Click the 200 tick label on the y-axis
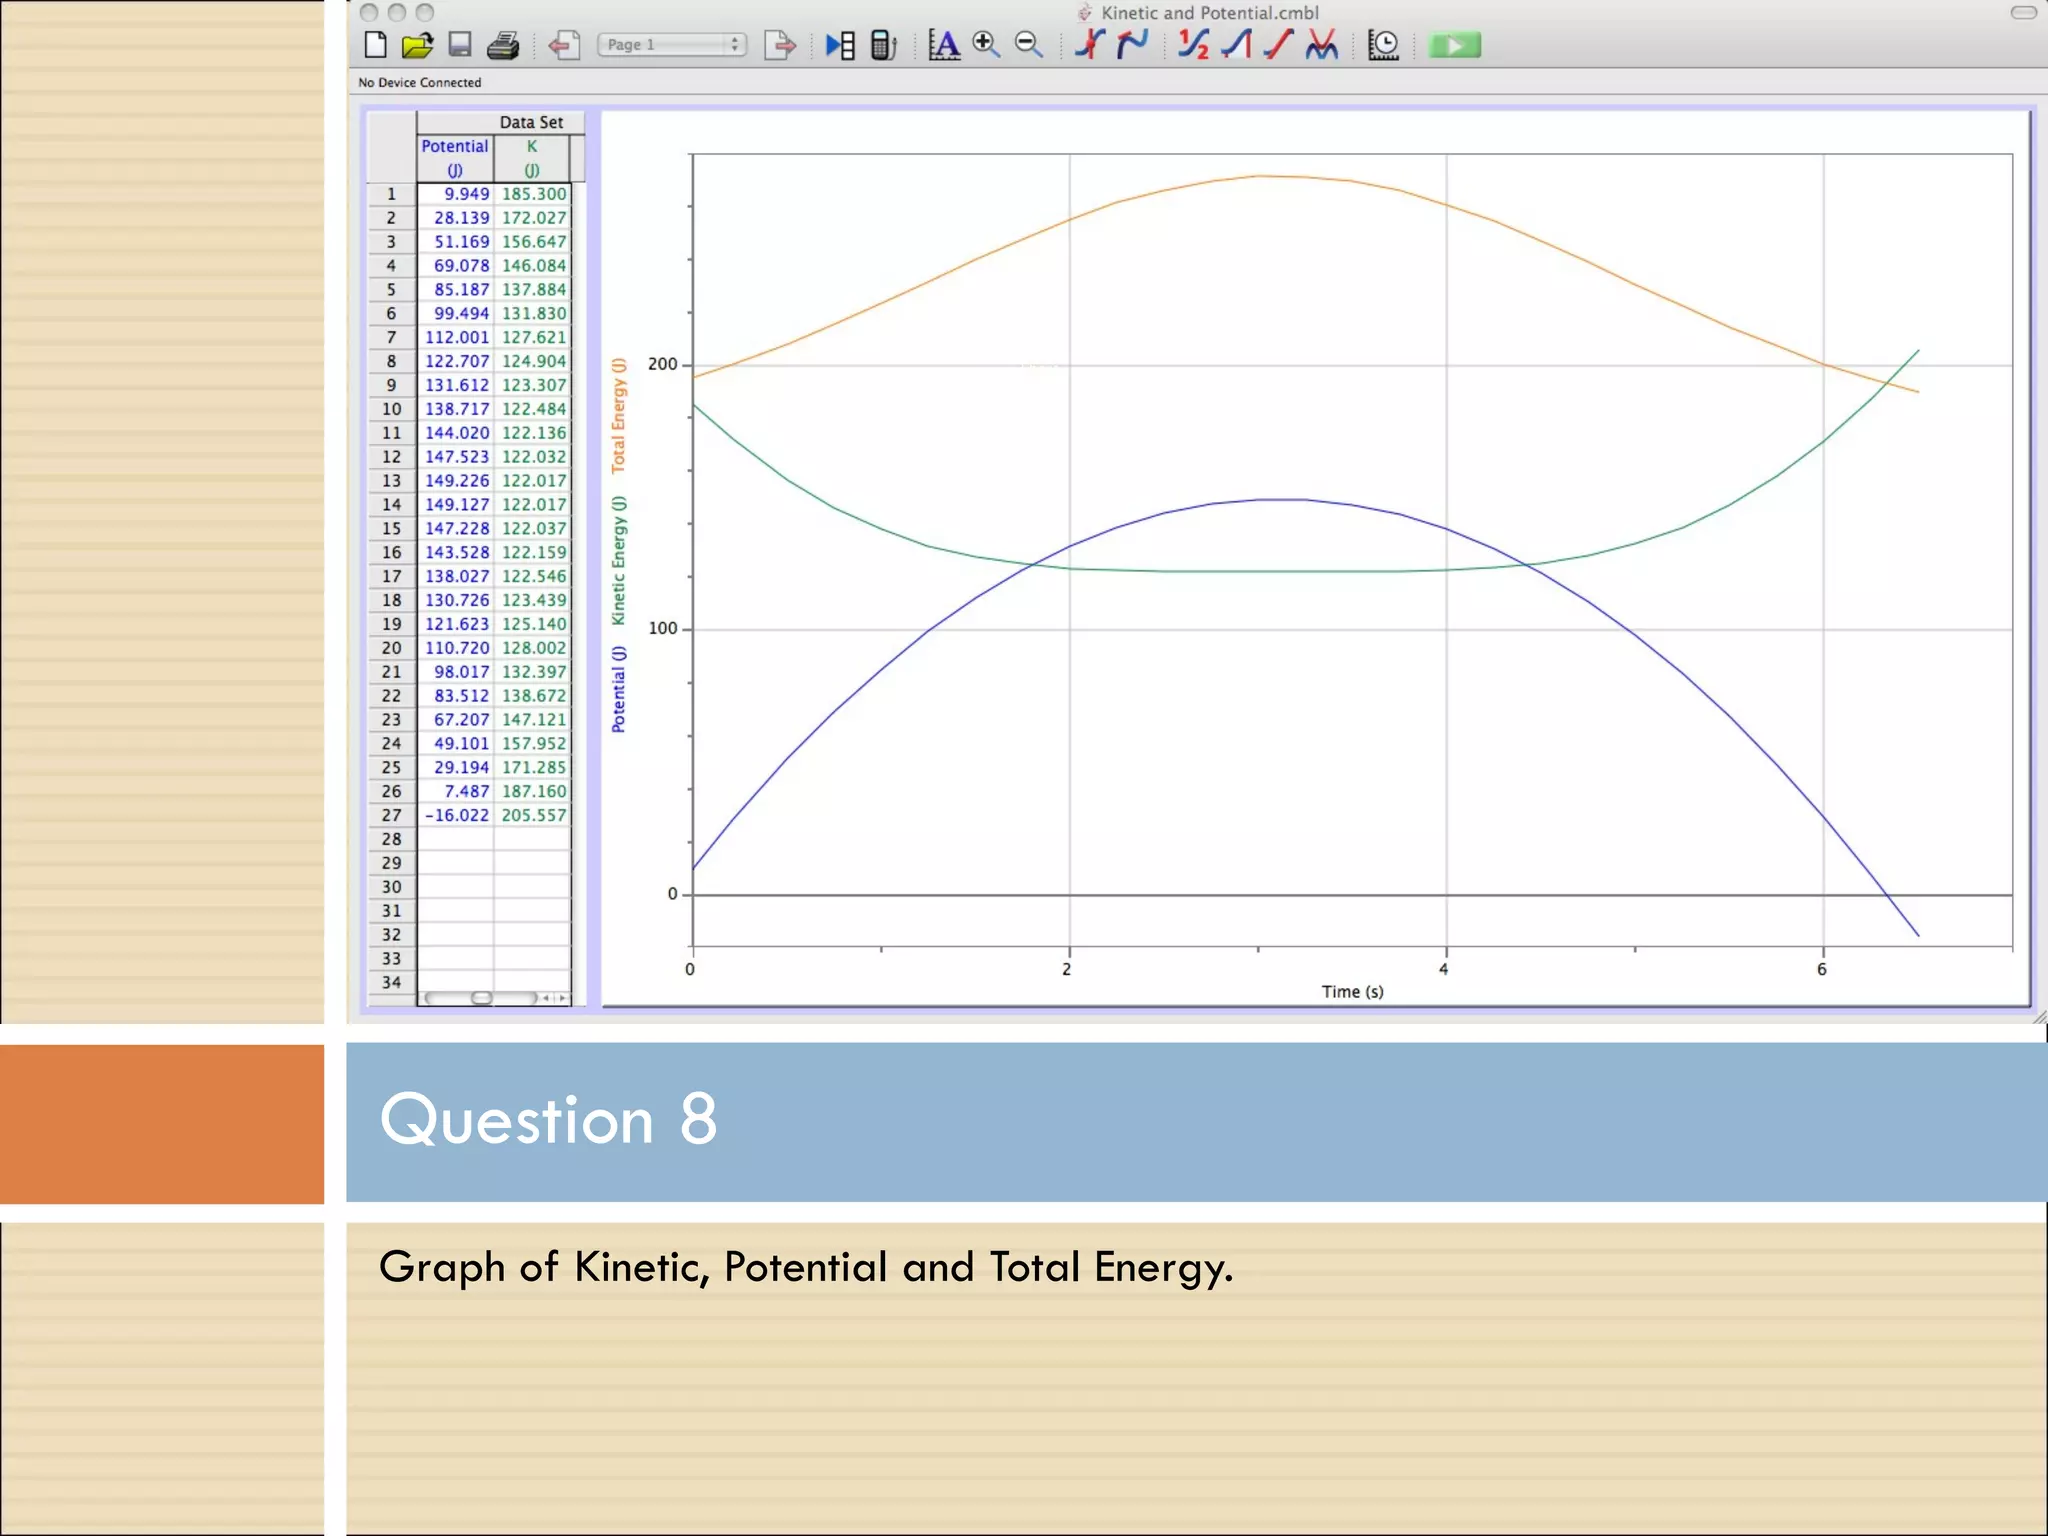Viewport: 2048px width, 1536px height. (662, 364)
